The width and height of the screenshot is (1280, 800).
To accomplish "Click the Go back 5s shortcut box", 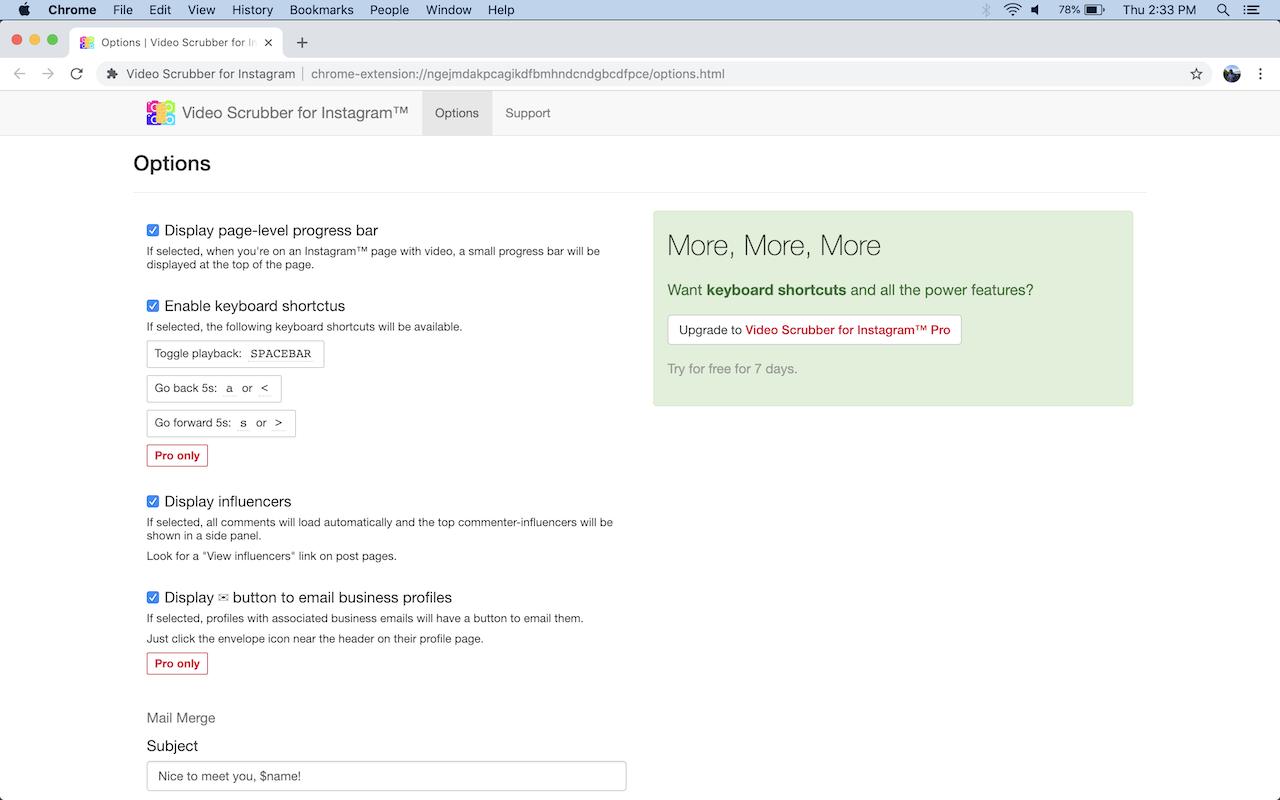I will (x=214, y=388).
